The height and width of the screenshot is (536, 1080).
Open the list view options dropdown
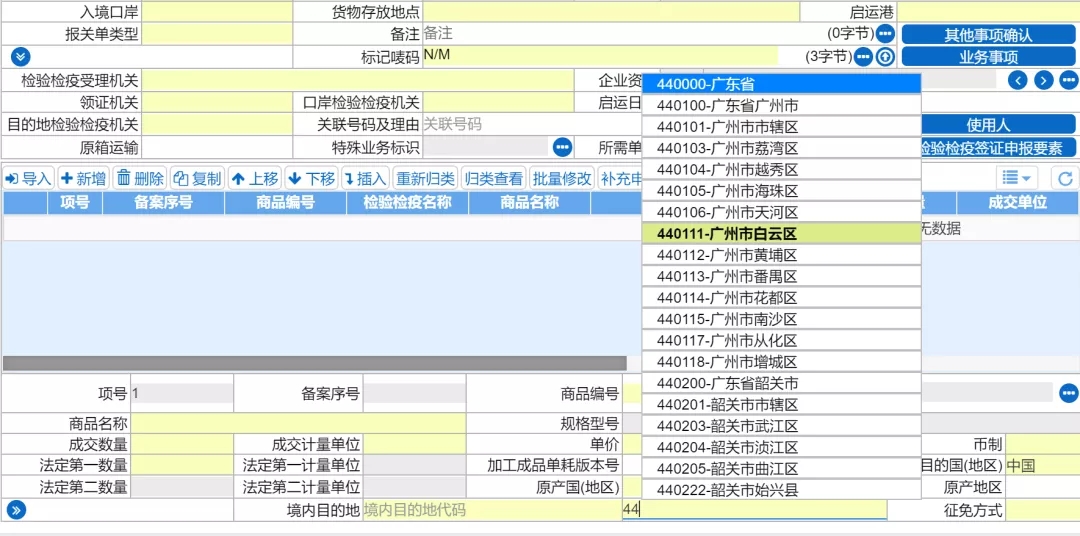[x=1018, y=178]
